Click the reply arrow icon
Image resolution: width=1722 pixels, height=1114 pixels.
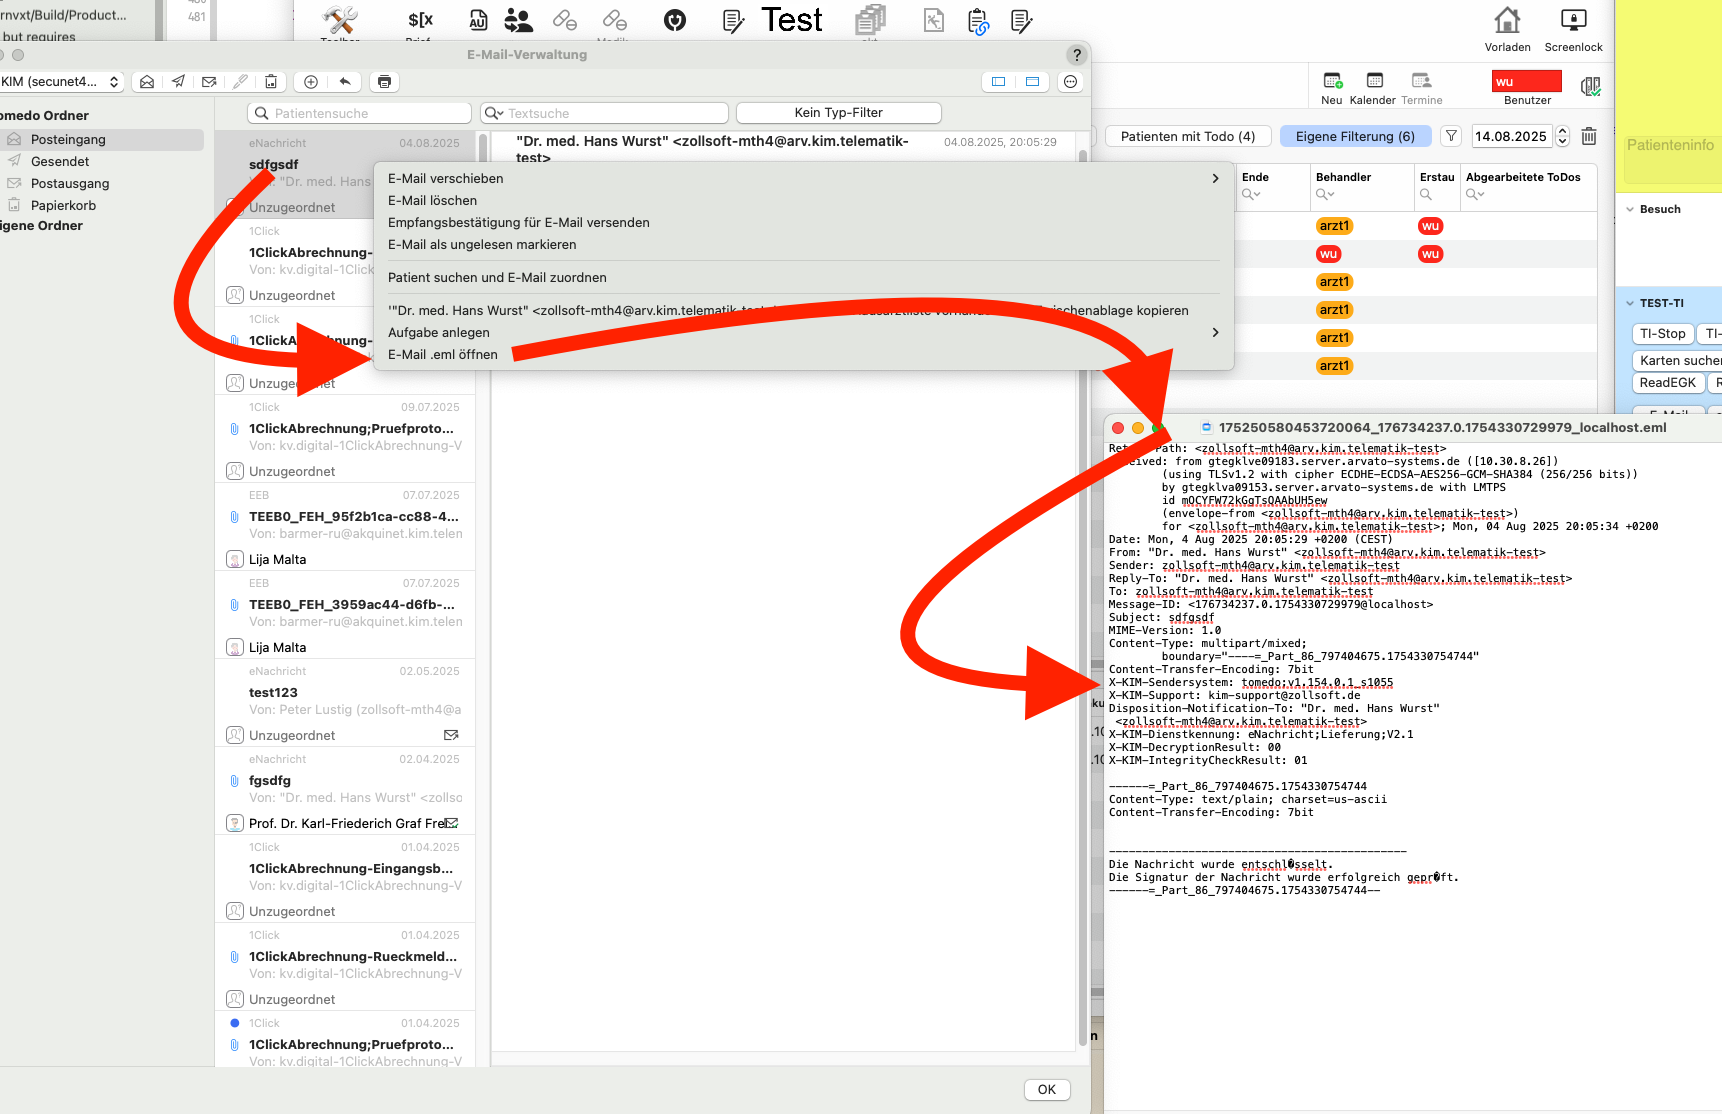(345, 82)
